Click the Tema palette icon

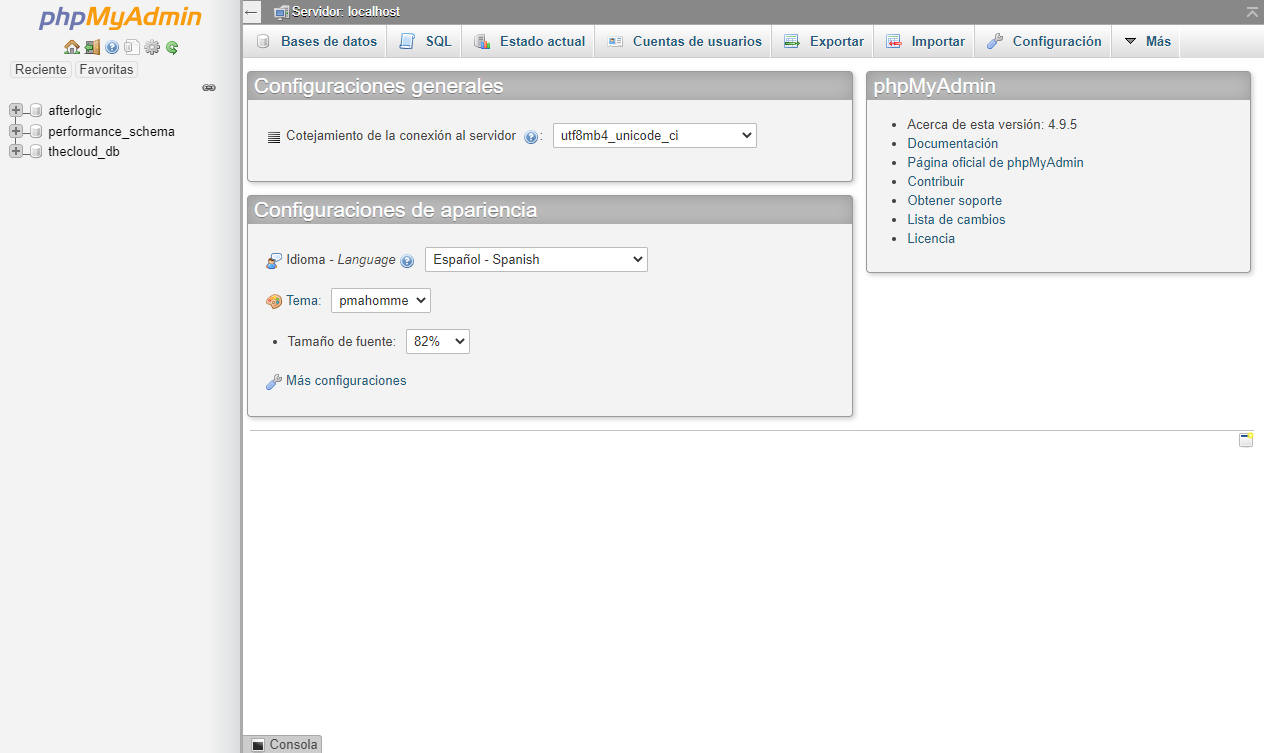coord(274,301)
